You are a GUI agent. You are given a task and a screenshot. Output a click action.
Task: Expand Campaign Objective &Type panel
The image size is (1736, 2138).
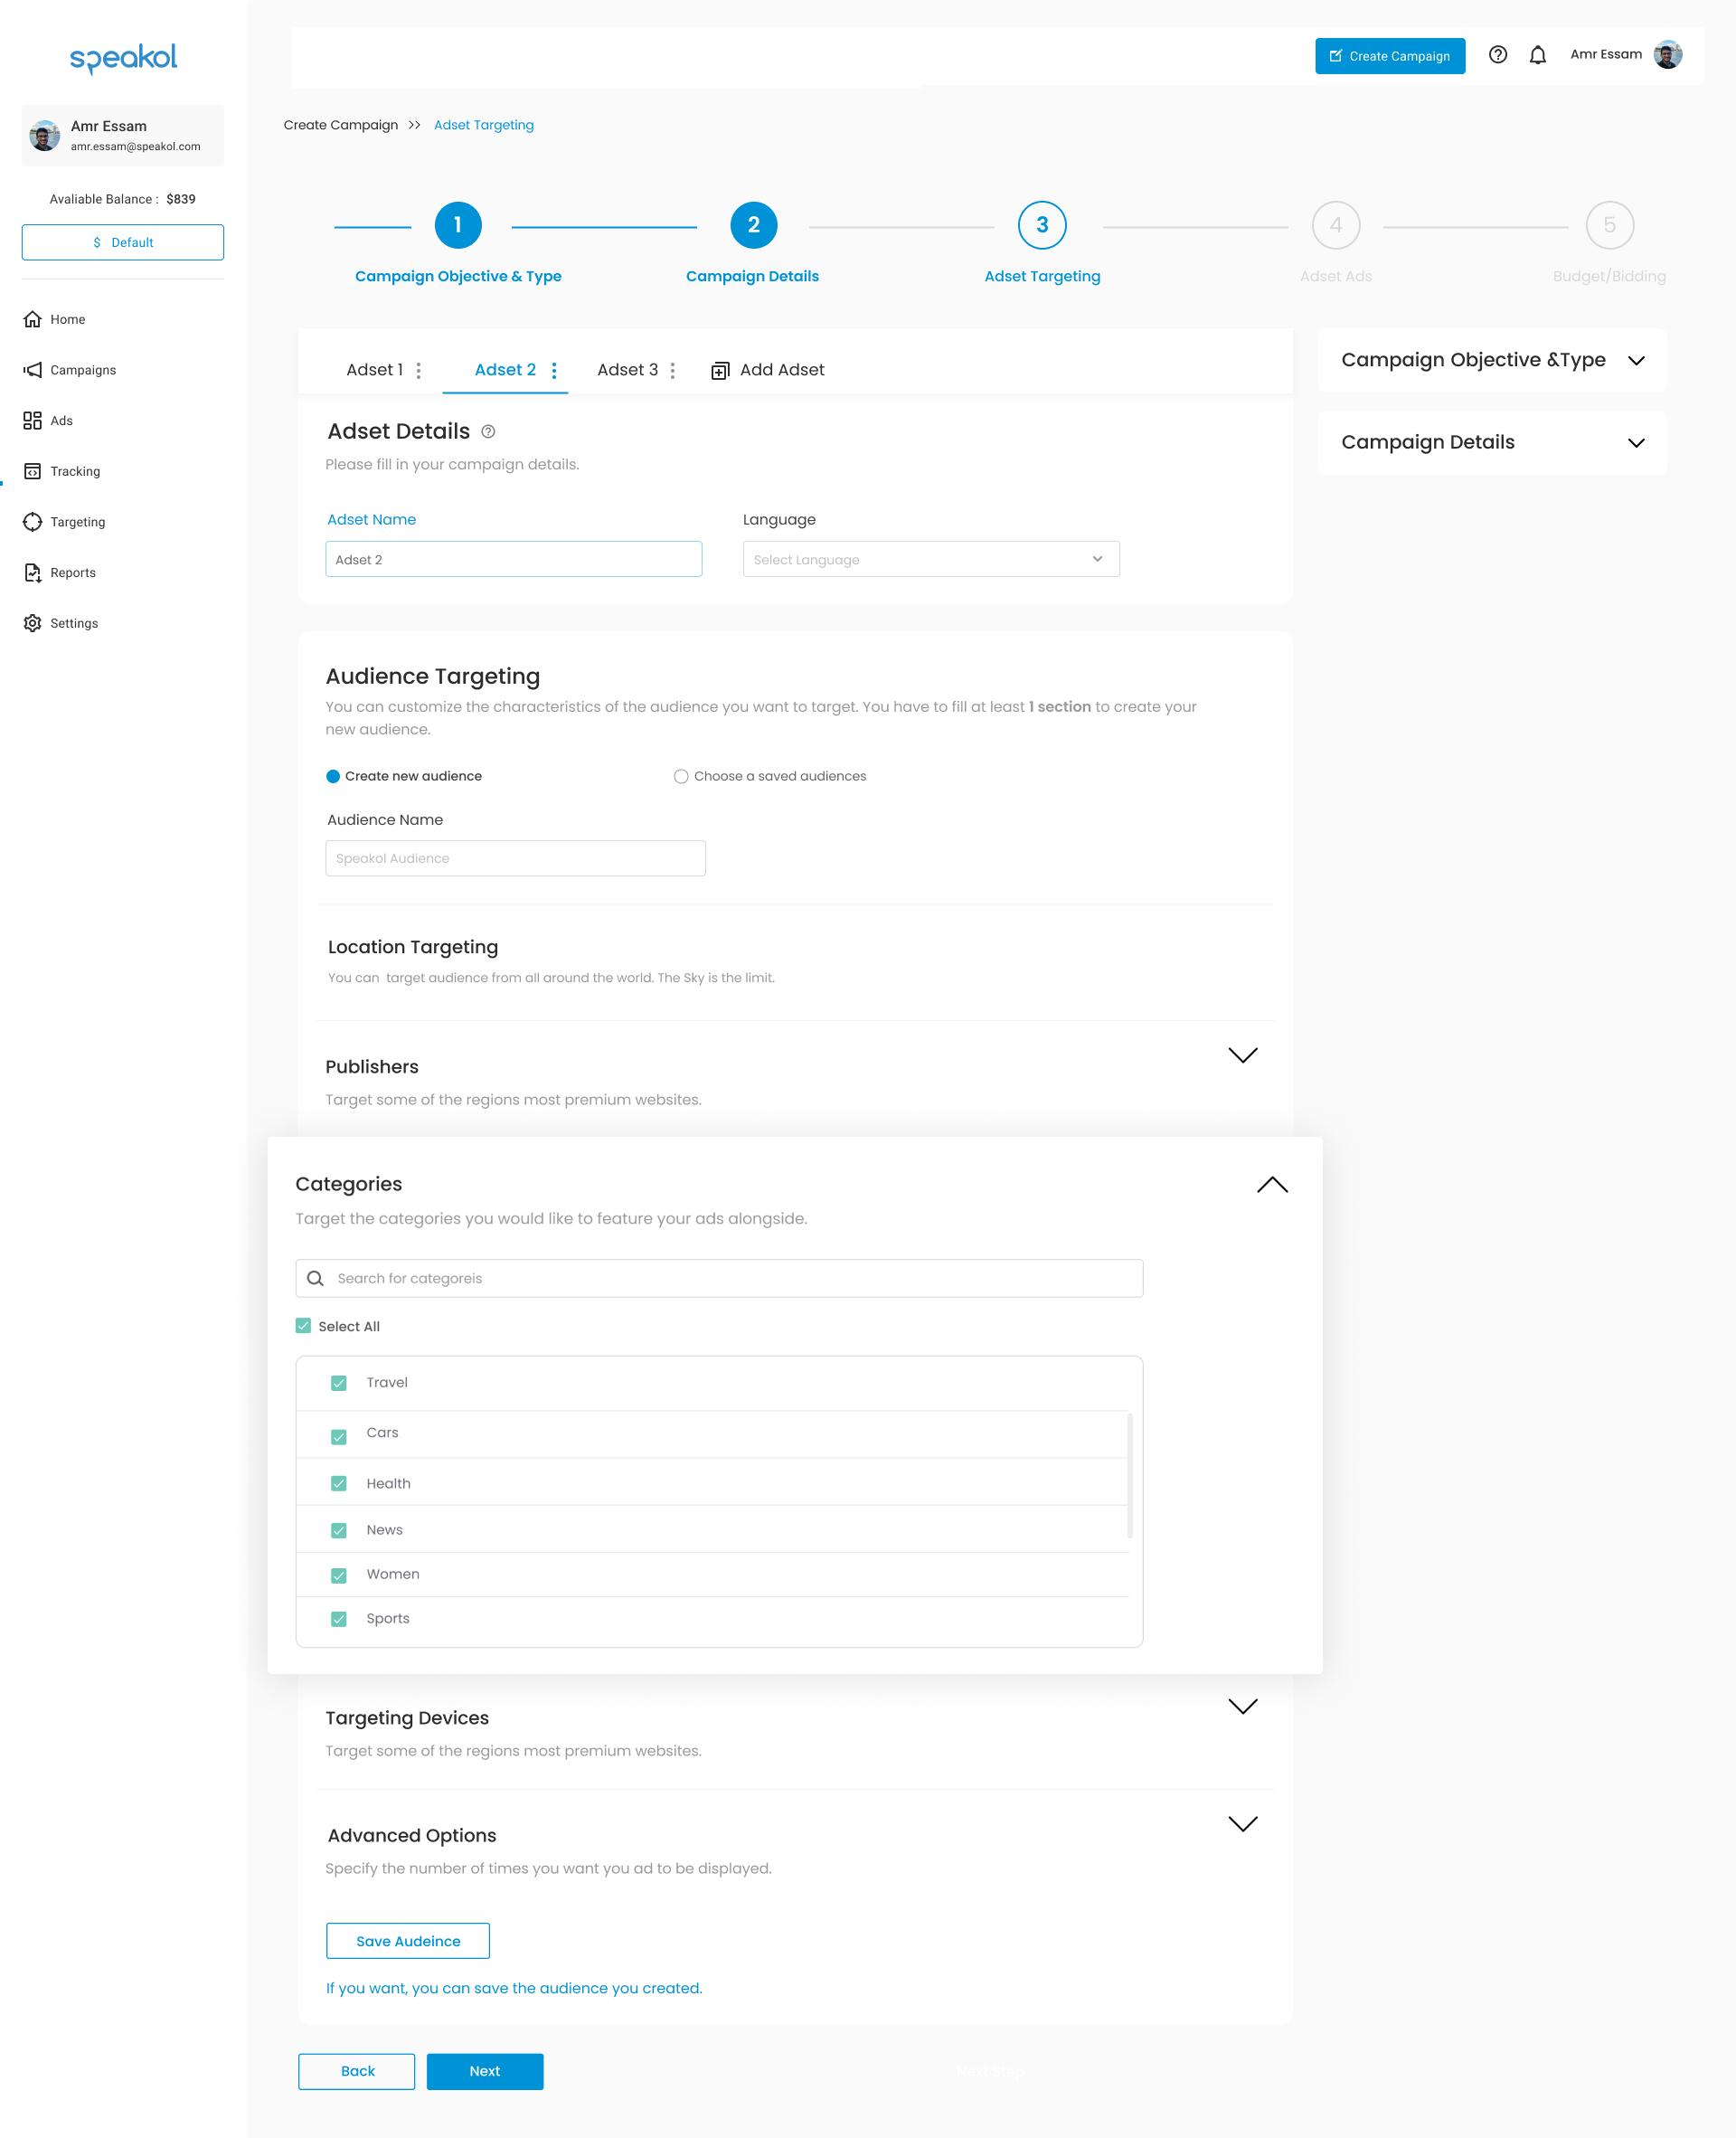coord(1636,361)
